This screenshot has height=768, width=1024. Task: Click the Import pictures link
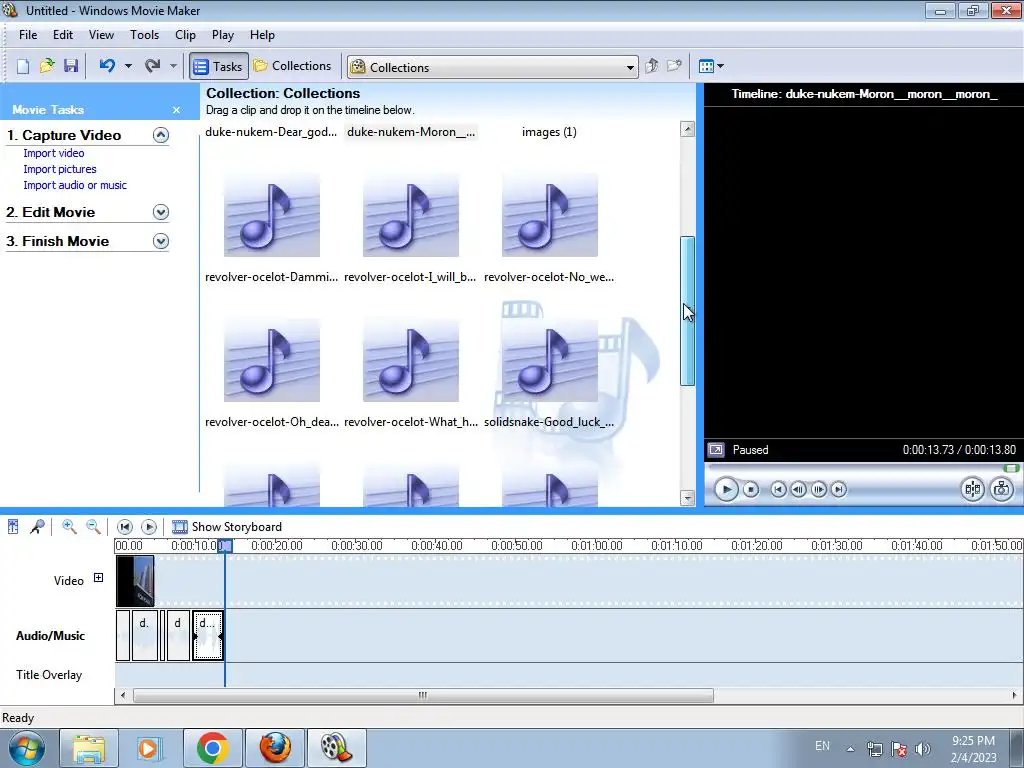click(x=60, y=169)
